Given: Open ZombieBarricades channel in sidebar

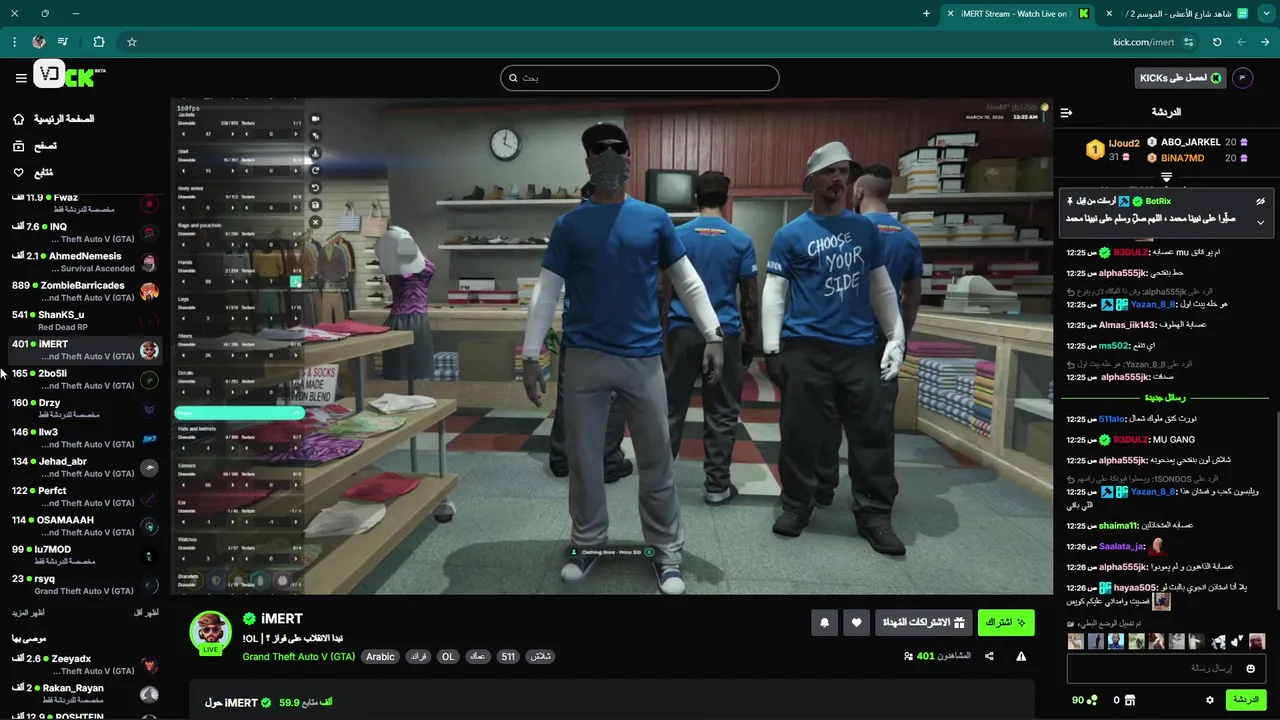Looking at the screenshot, I should tap(86, 291).
